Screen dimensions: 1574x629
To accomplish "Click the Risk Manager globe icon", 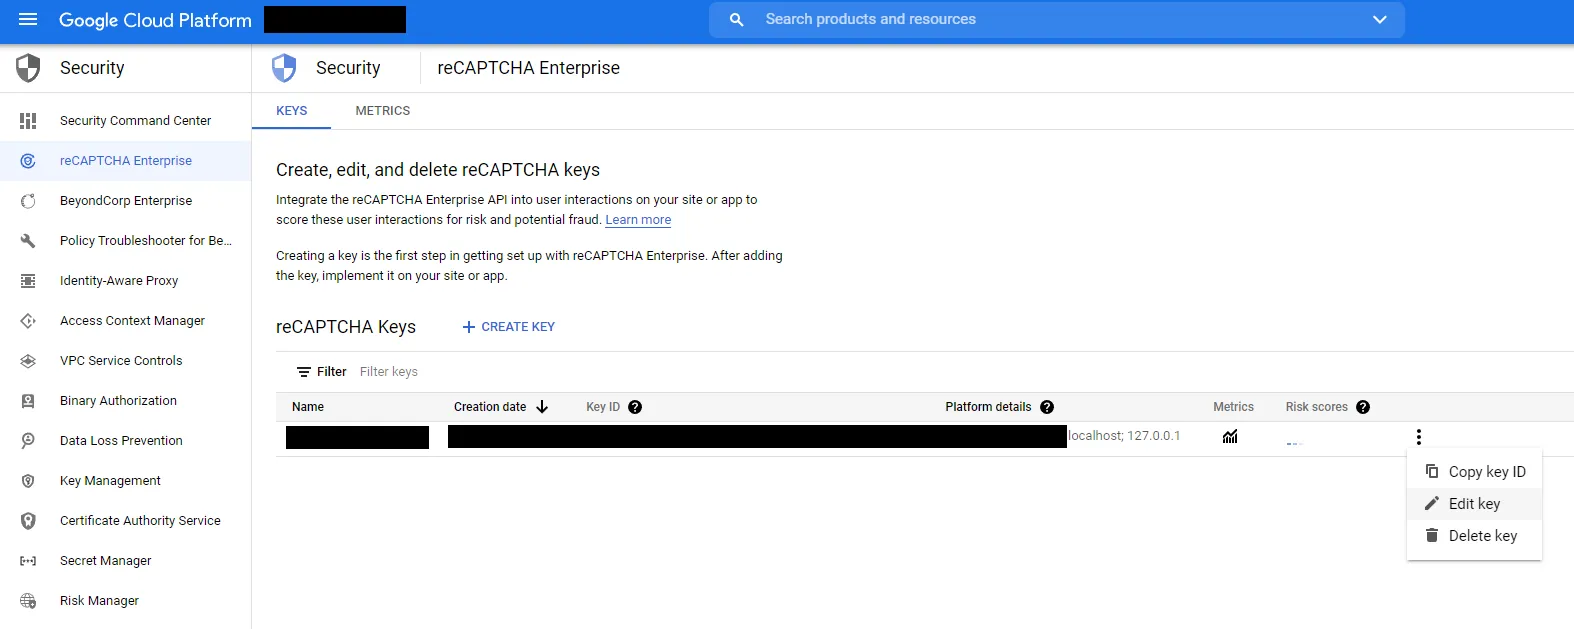I will pyautogui.click(x=28, y=601).
